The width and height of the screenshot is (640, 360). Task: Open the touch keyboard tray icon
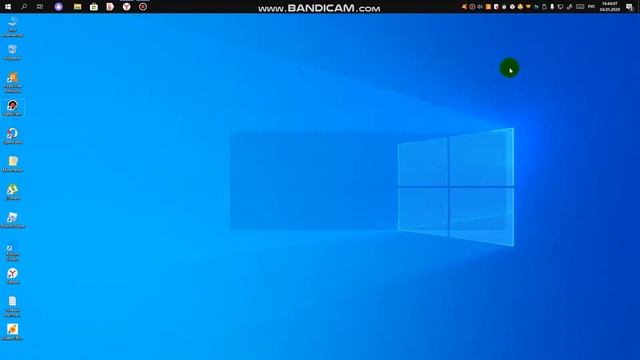[x=580, y=7]
